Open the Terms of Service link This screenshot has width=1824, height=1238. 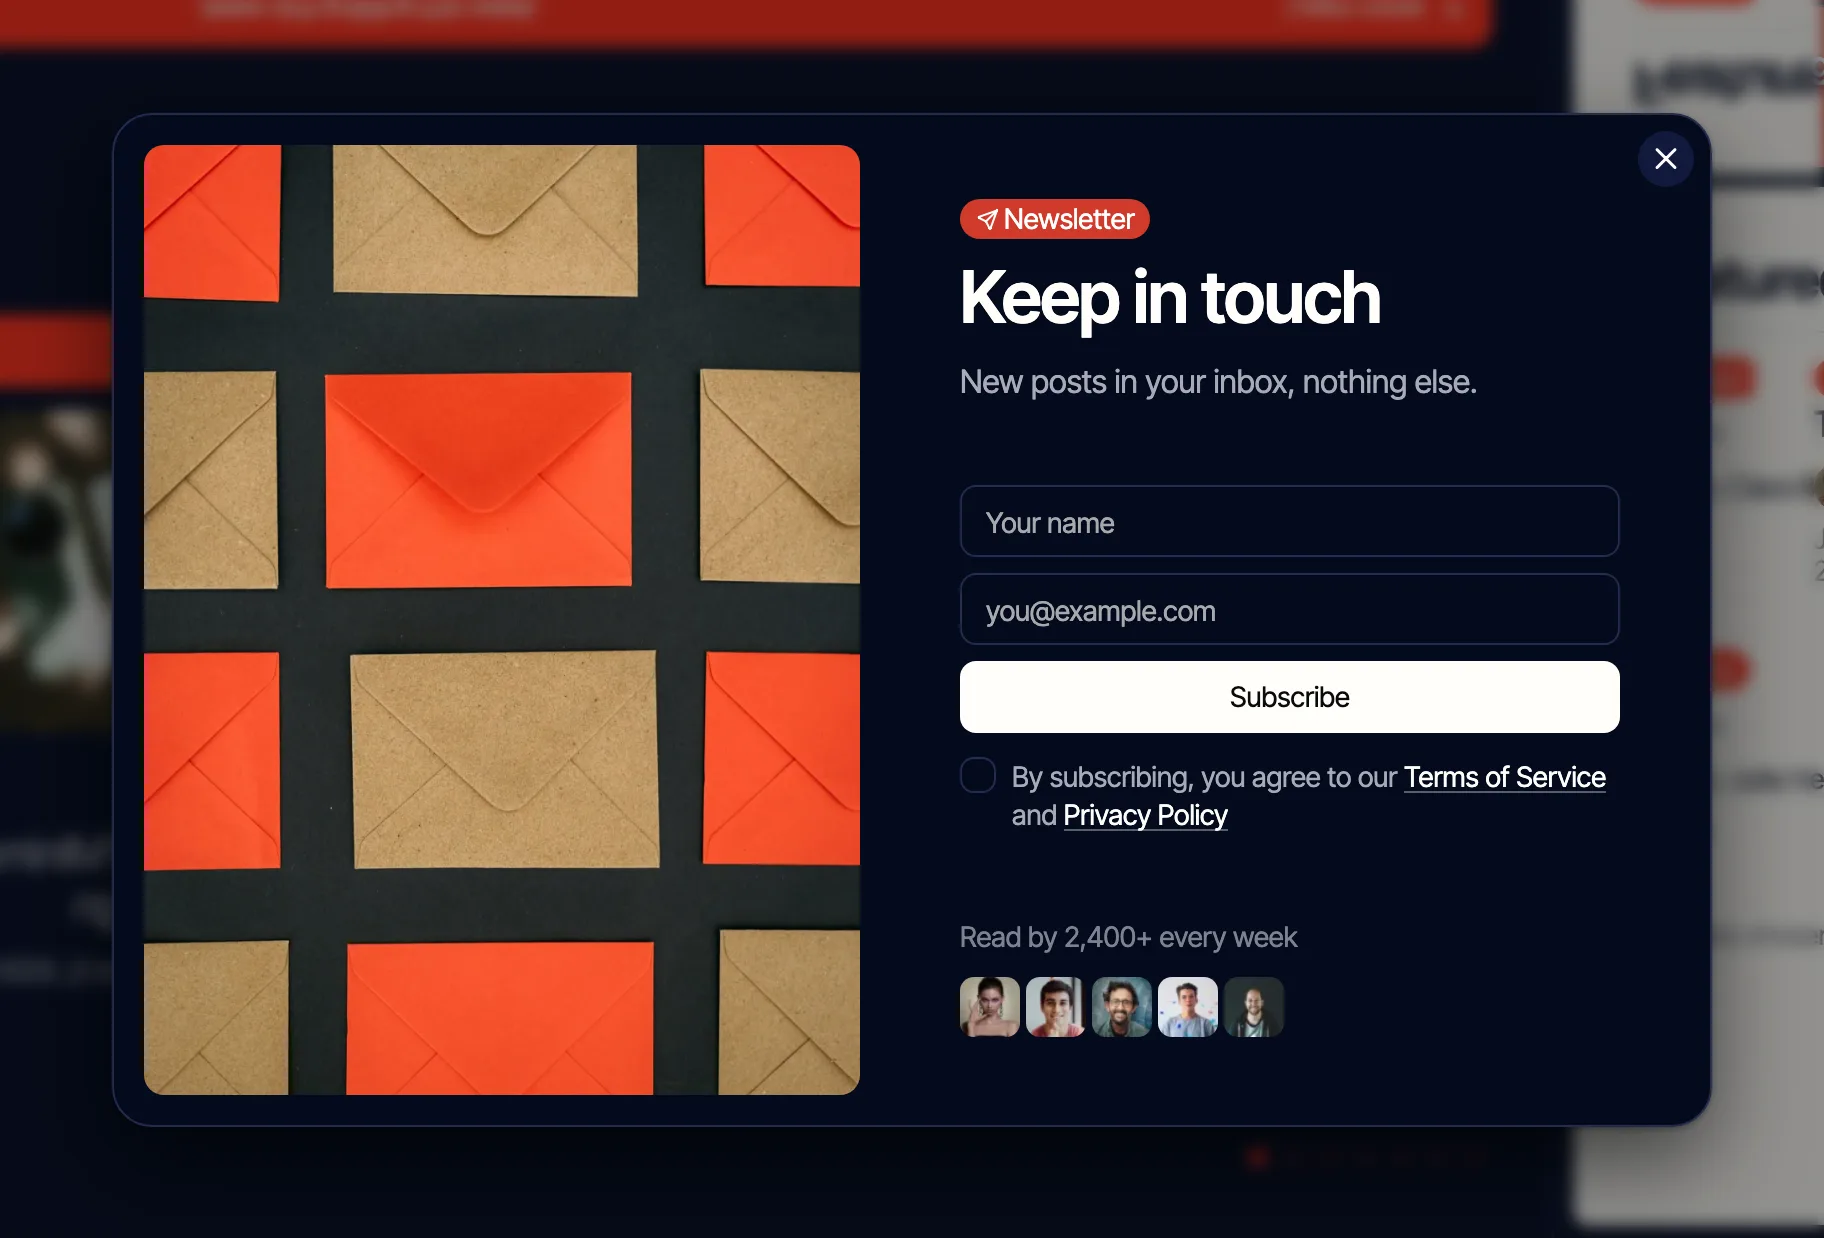coord(1504,777)
